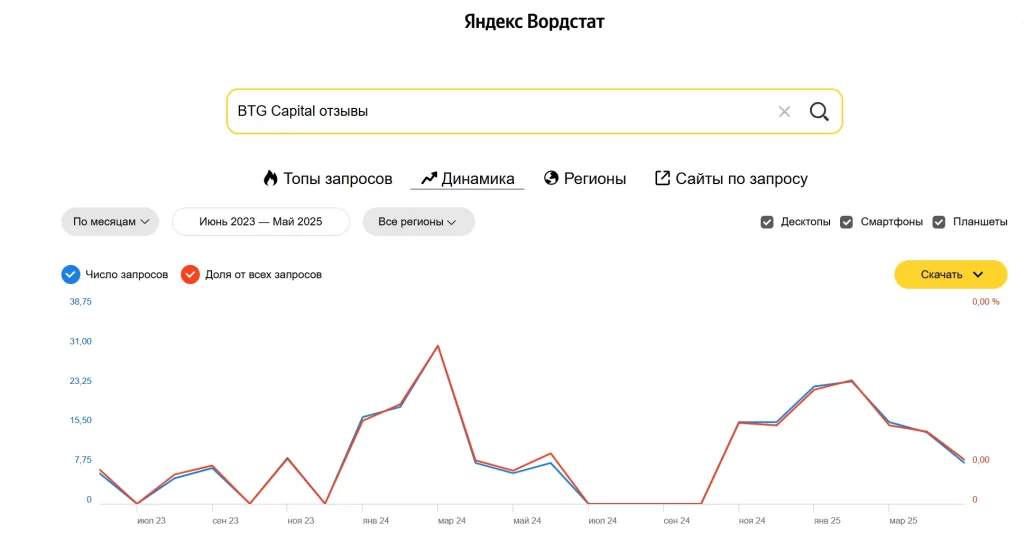
Task: Click the сен 23 axis label
Action: point(225,520)
